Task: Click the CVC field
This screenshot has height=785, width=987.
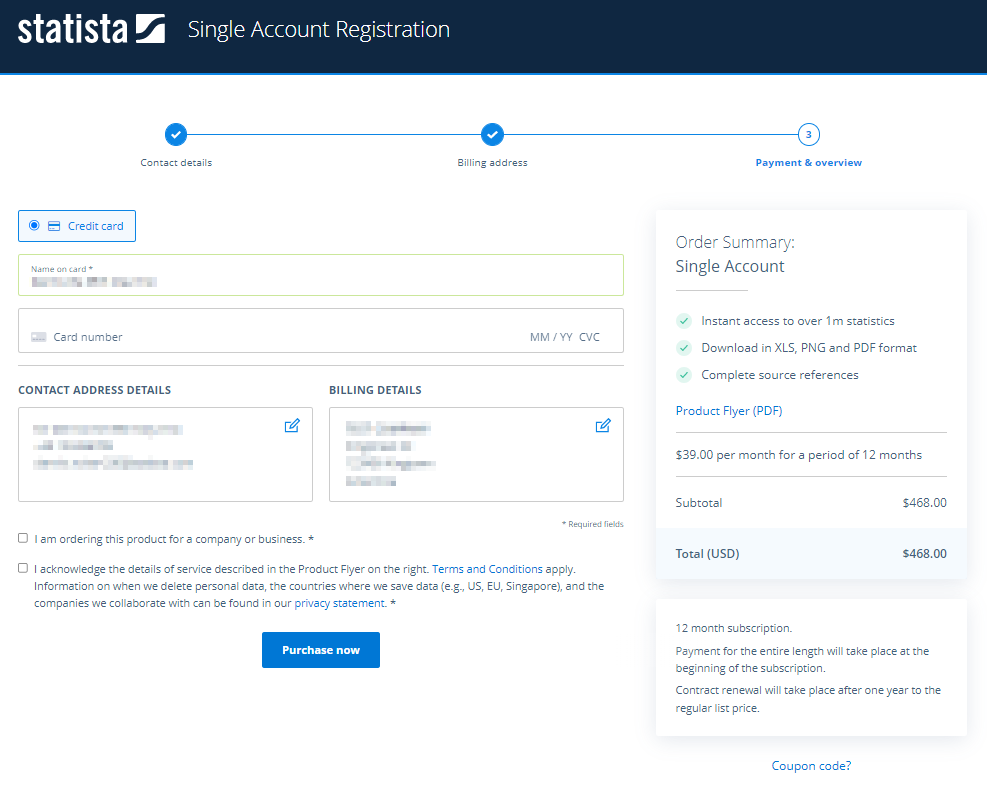Action: coord(590,337)
